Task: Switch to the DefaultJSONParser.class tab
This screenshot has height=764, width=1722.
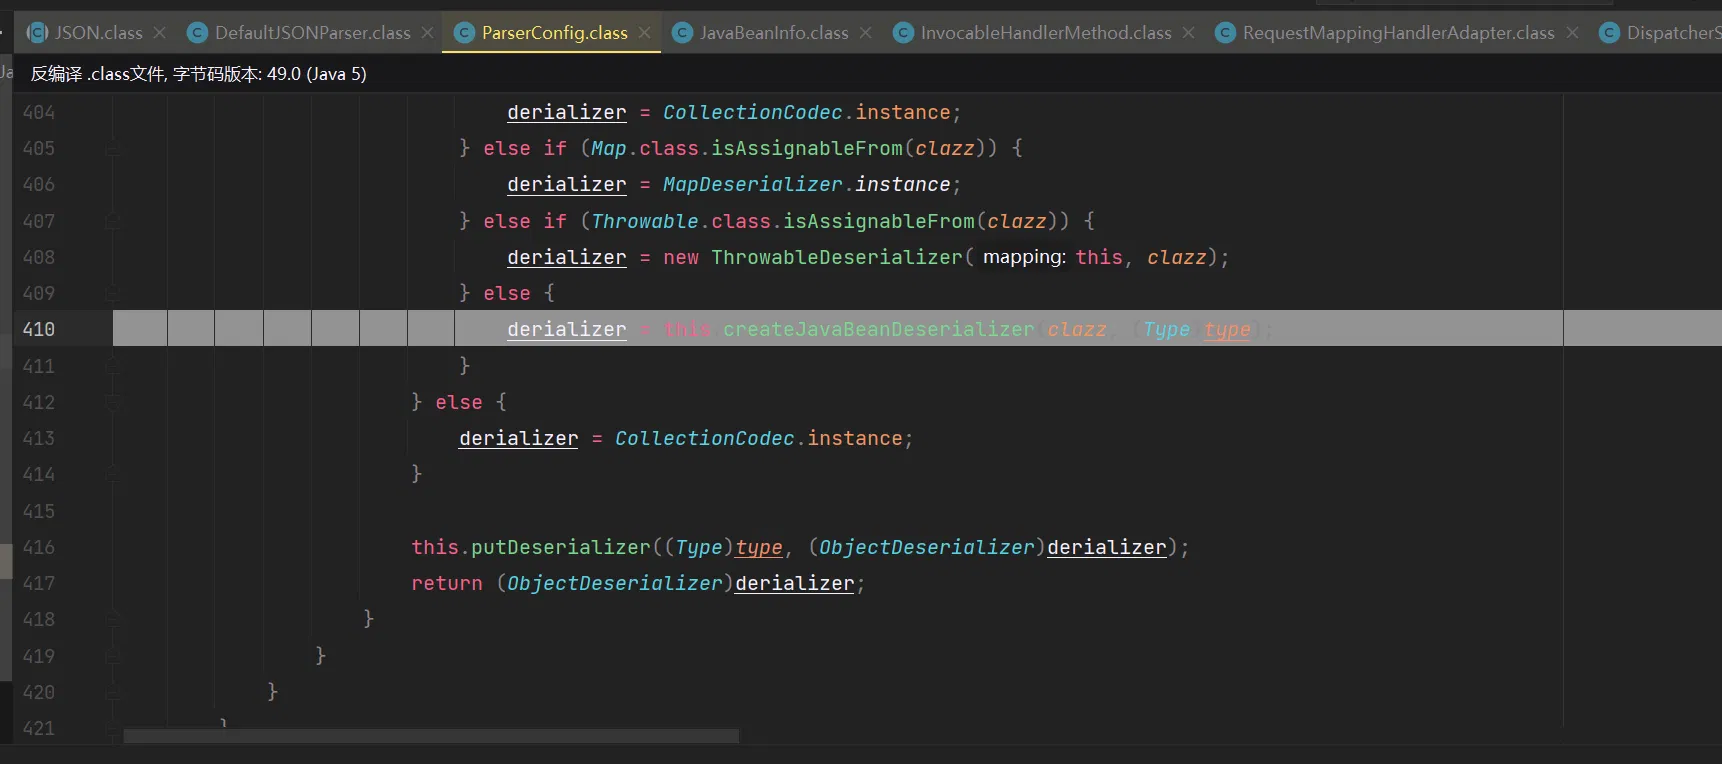Action: pyautogui.click(x=312, y=33)
